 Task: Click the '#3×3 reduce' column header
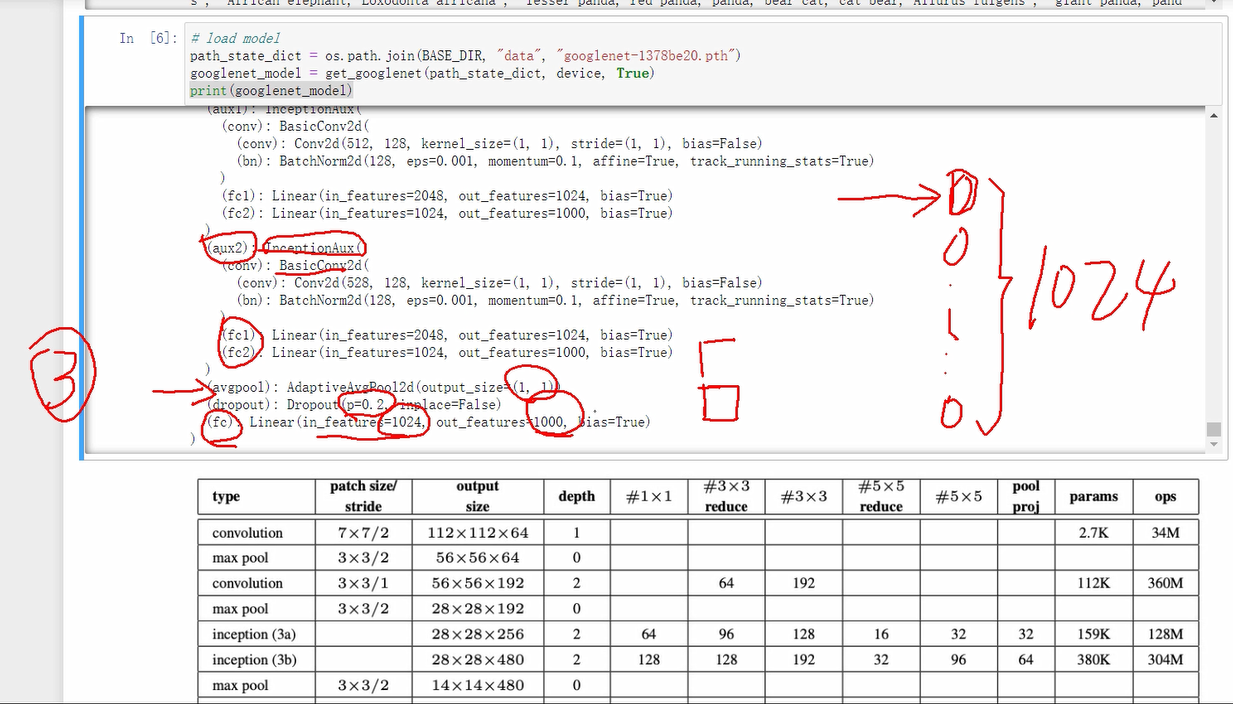point(726,496)
